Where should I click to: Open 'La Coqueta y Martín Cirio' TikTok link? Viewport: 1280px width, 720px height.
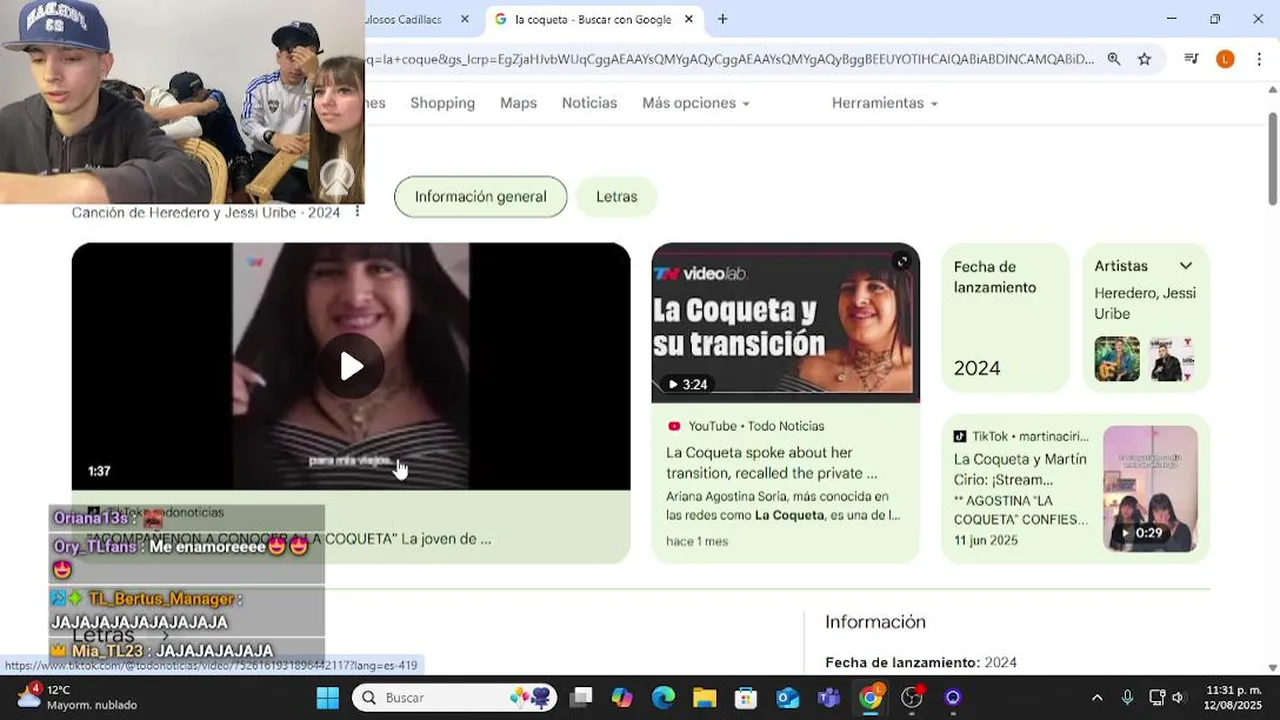pos(1021,469)
